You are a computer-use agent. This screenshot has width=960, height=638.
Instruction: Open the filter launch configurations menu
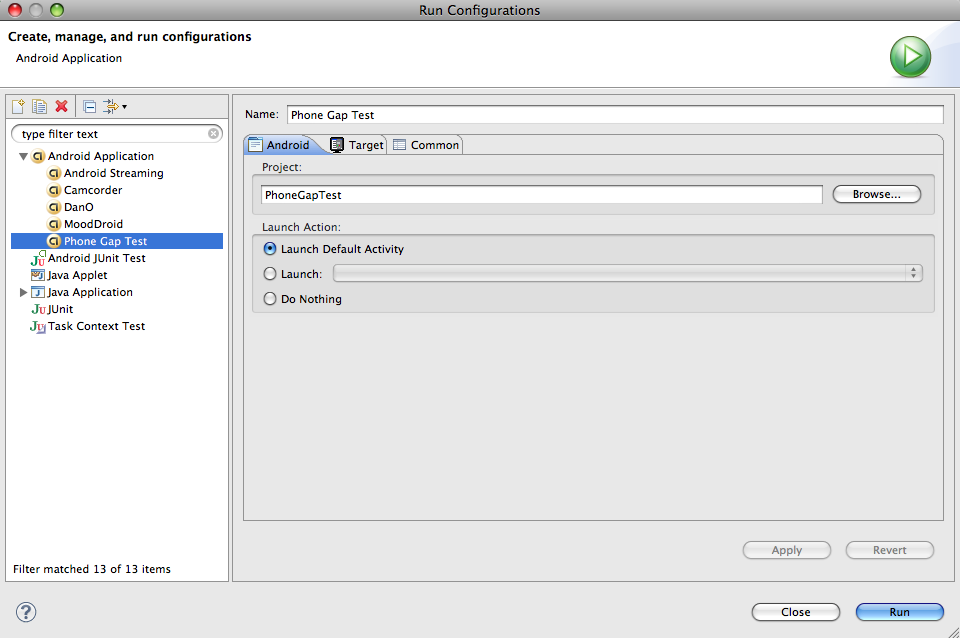114,107
